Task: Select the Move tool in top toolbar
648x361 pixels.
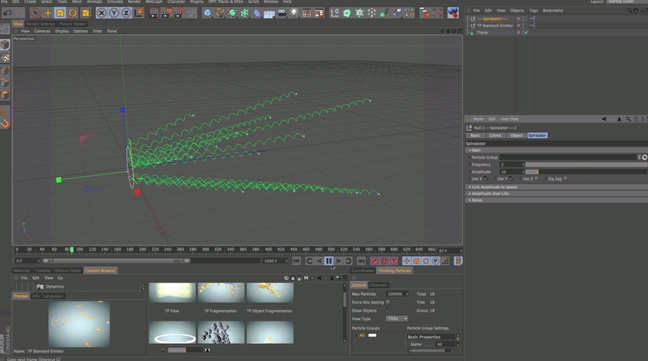Action: coord(48,13)
